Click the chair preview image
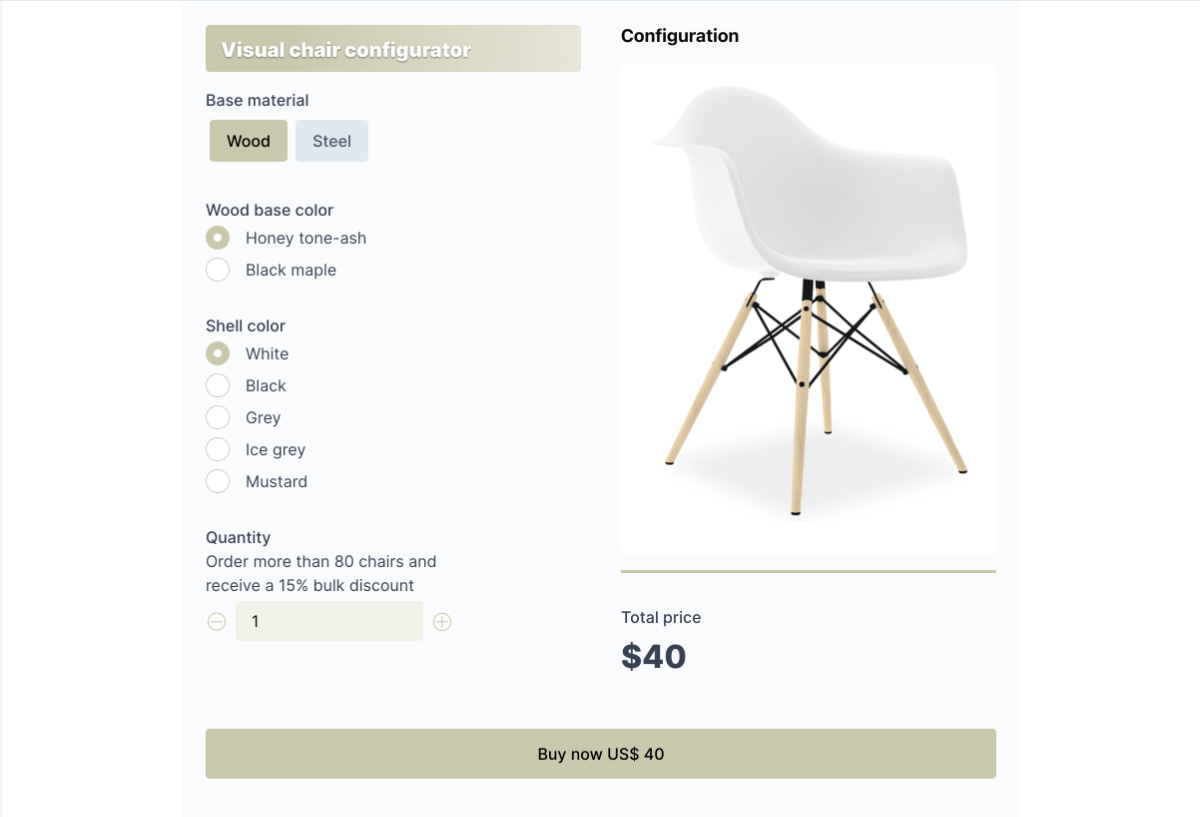The height and width of the screenshot is (817, 1200). pos(808,309)
